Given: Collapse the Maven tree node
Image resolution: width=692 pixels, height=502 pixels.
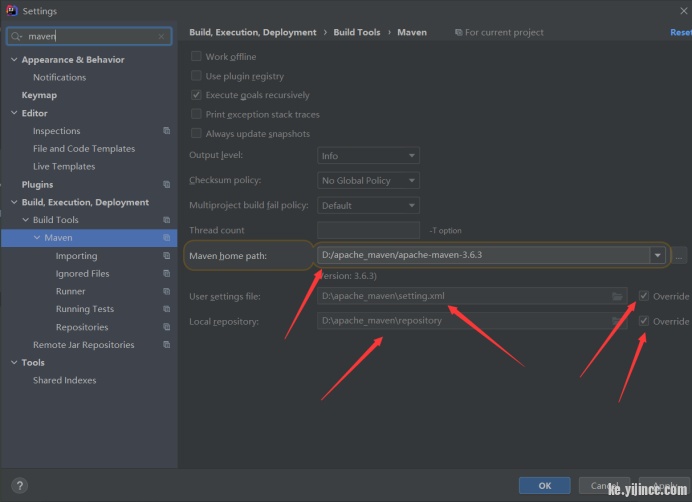Looking at the screenshot, I should 37,238.
